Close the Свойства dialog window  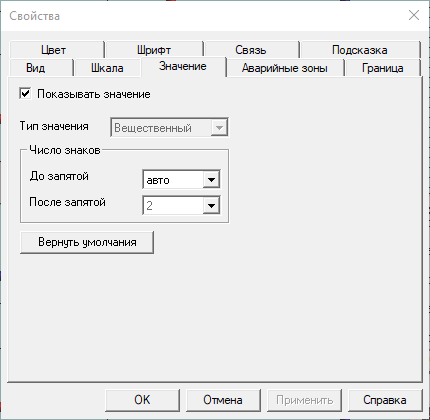[x=414, y=15]
